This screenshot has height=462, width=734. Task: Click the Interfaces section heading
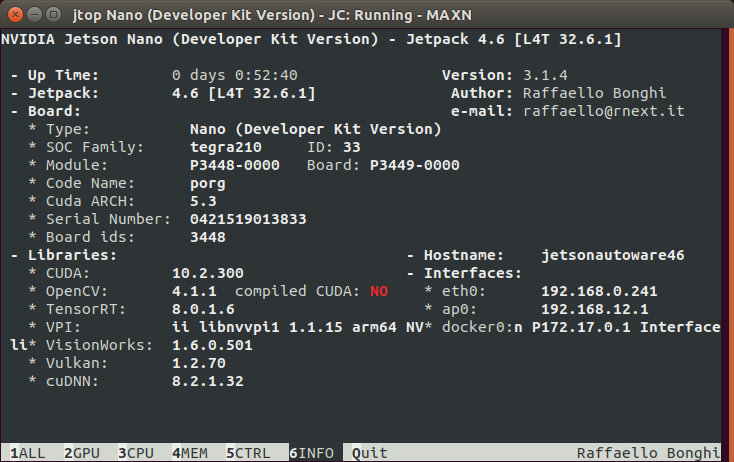click(472, 273)
